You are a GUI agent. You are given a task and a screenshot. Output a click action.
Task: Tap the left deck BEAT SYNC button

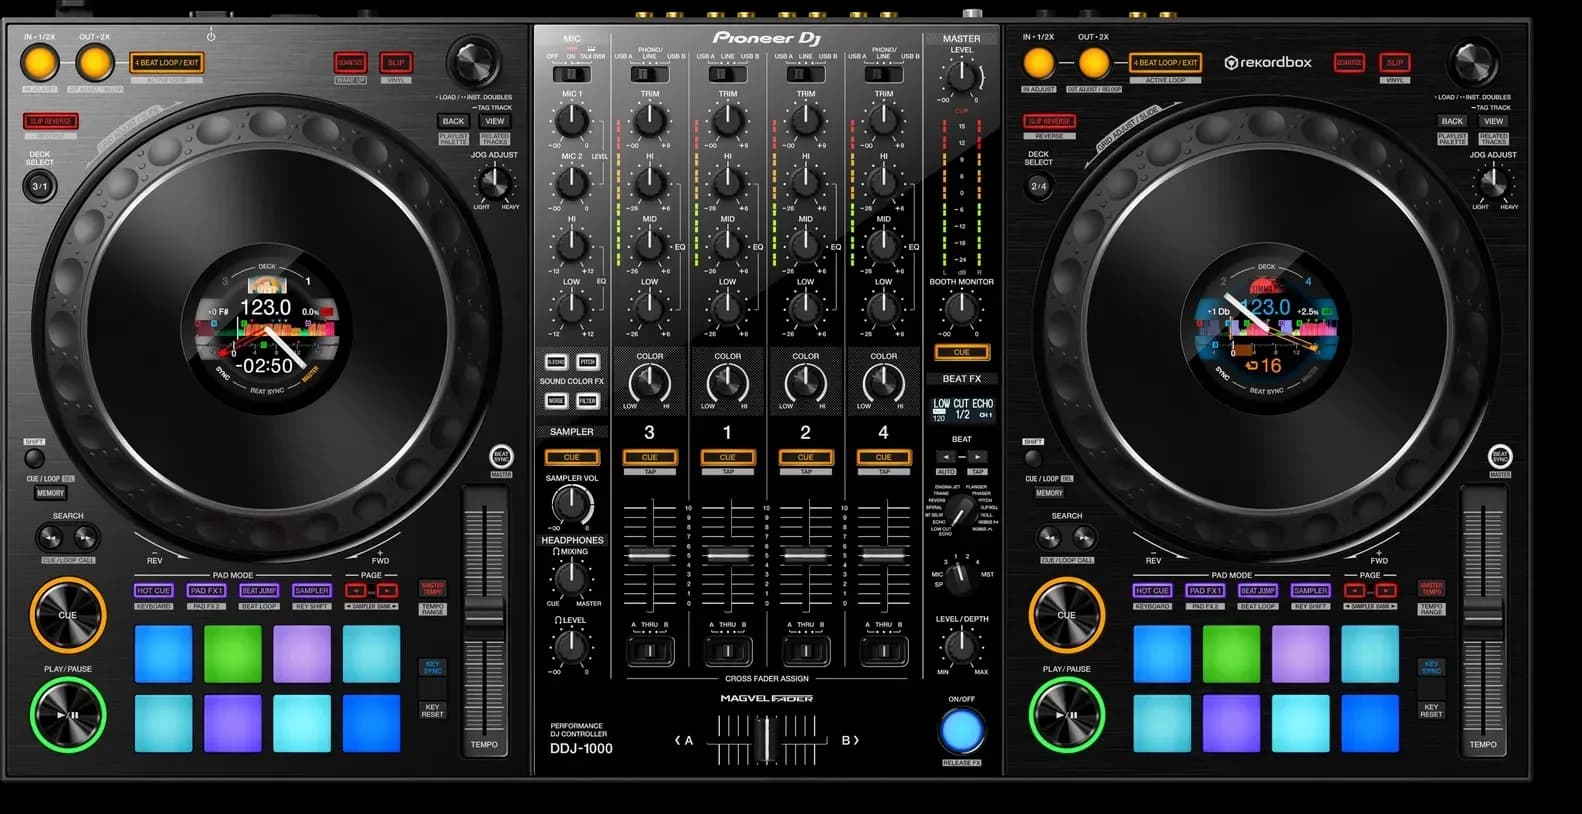click(501, 456)
